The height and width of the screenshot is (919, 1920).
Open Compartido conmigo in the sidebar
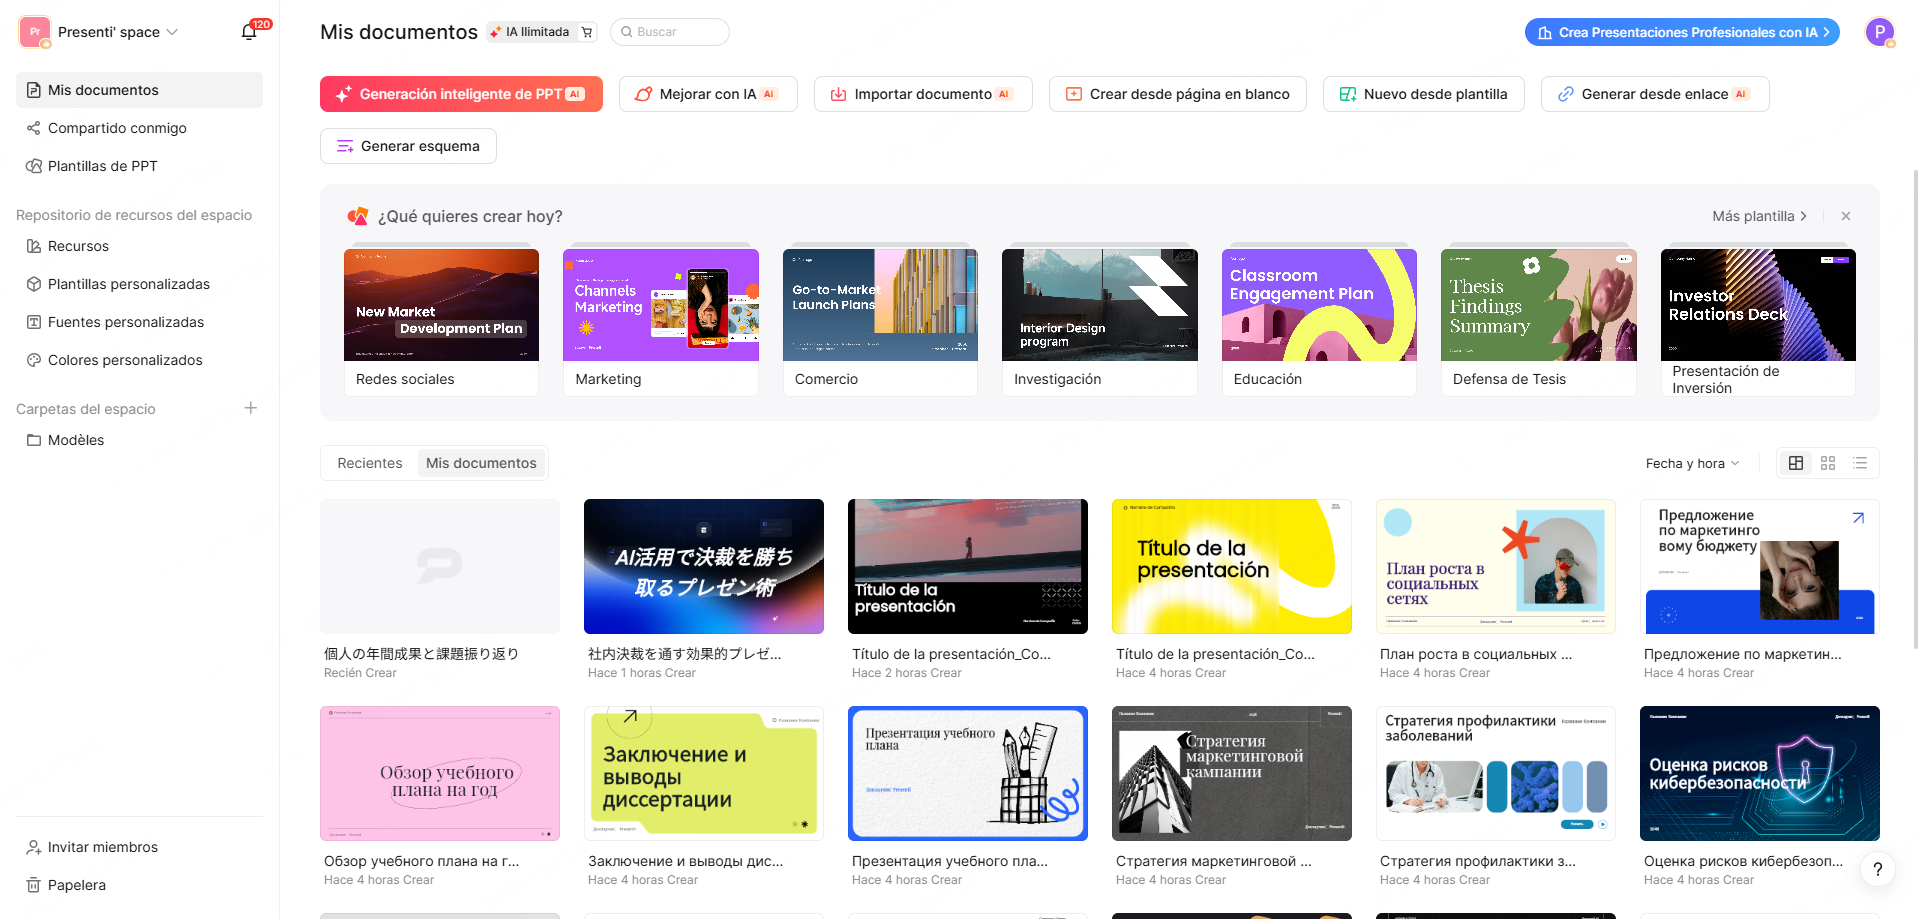click(139, 128)
